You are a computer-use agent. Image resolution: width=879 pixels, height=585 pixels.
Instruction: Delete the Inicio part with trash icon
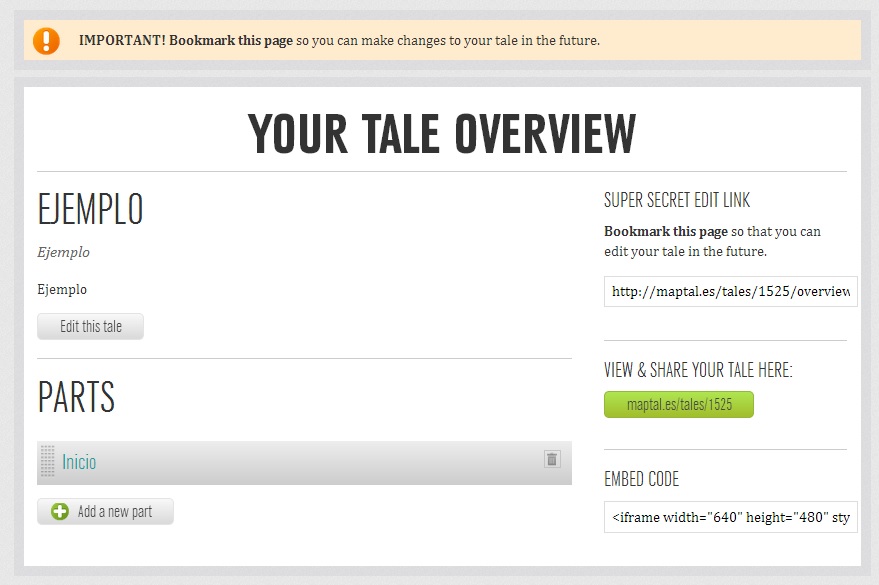pyautogui.click(x=552, y=459)
